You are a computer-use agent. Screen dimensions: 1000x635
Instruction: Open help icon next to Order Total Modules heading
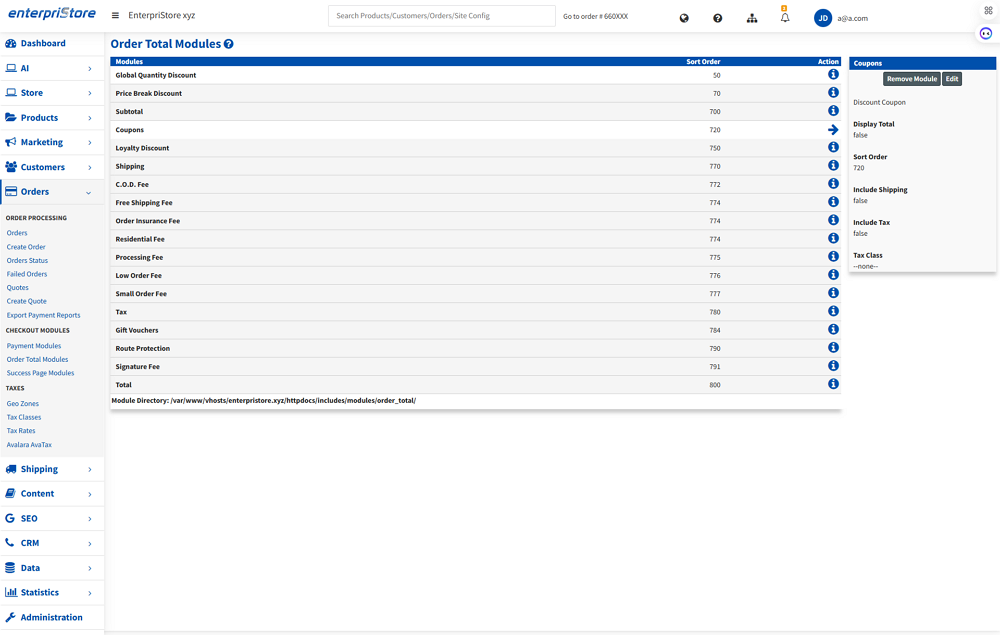[x=229, y=45]
